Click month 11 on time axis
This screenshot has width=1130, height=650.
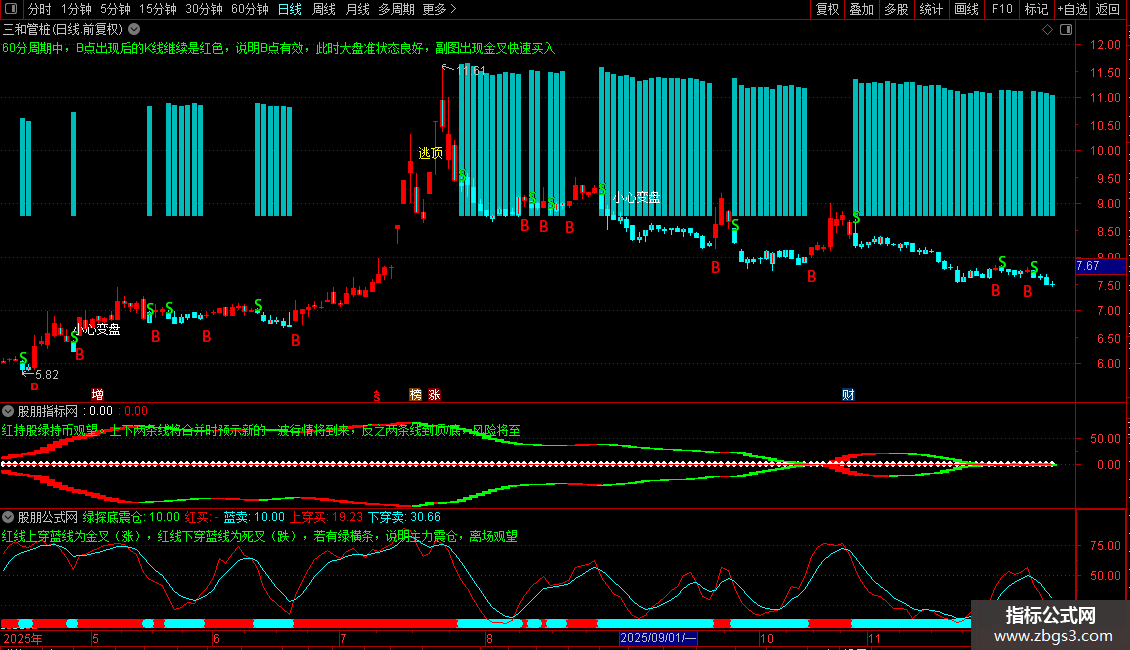coord(874,638)
